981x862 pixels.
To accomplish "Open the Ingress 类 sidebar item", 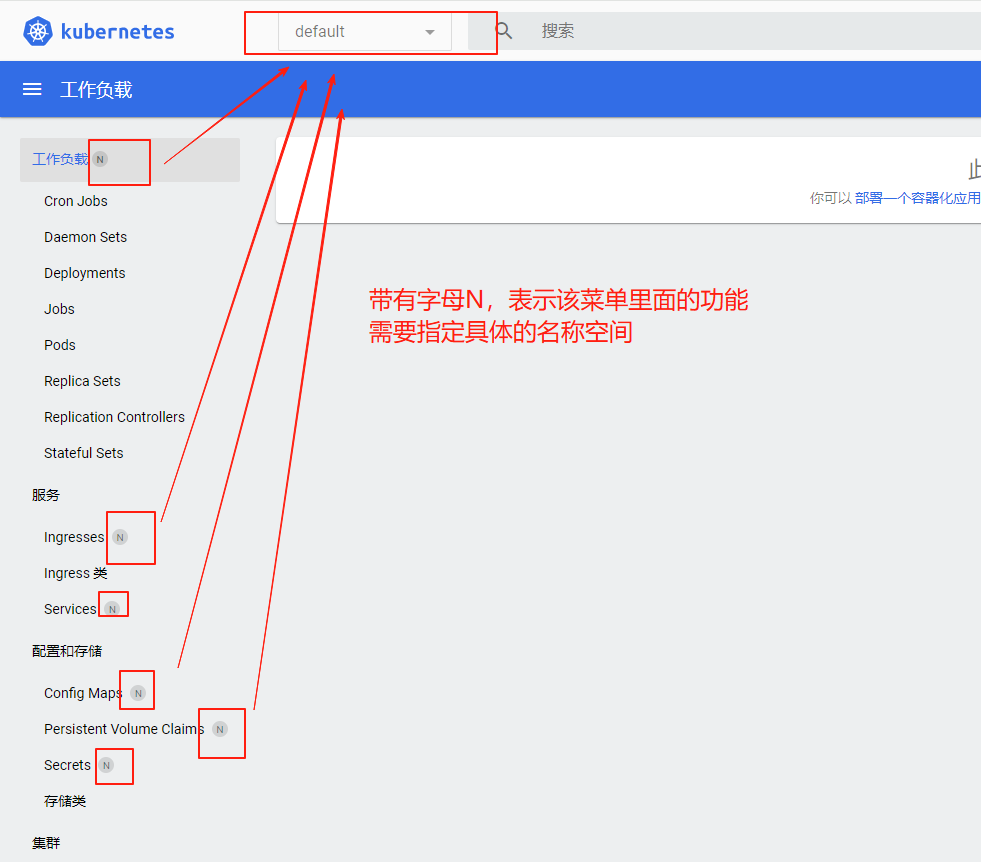I will [x=76, y=573].
